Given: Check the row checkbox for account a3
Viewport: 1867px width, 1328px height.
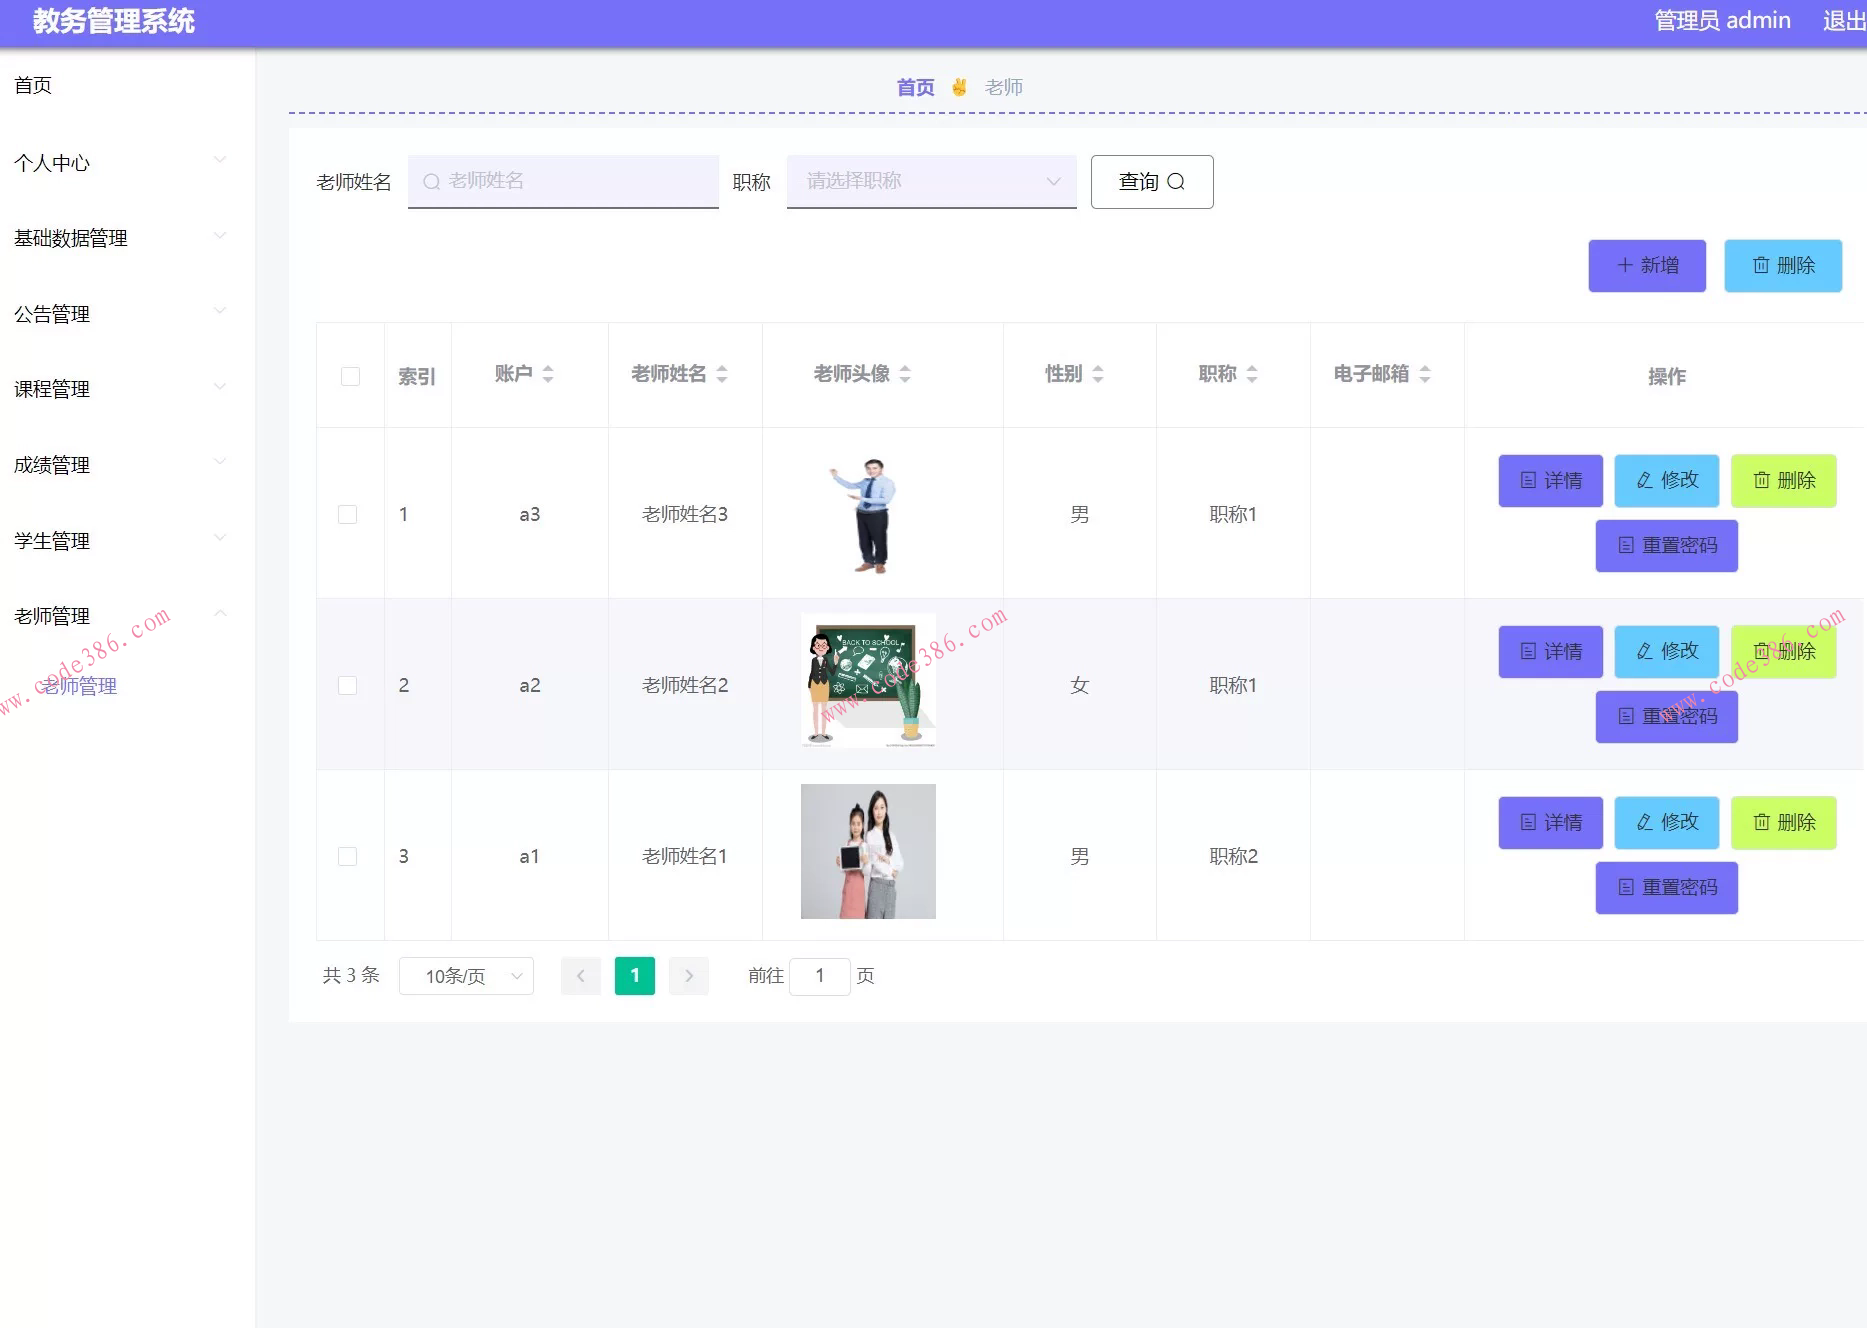Looking at the screenshot, I should [x=348, y=514].
